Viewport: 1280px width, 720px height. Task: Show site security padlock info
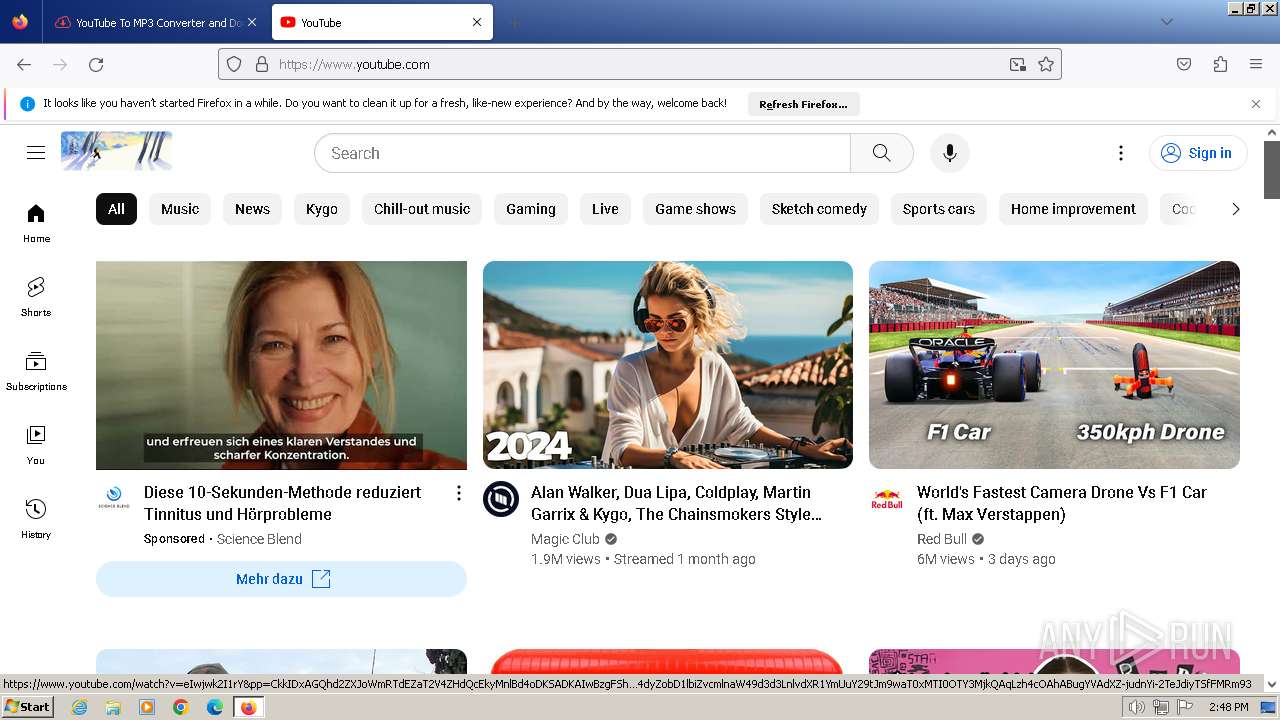(262, 64)
